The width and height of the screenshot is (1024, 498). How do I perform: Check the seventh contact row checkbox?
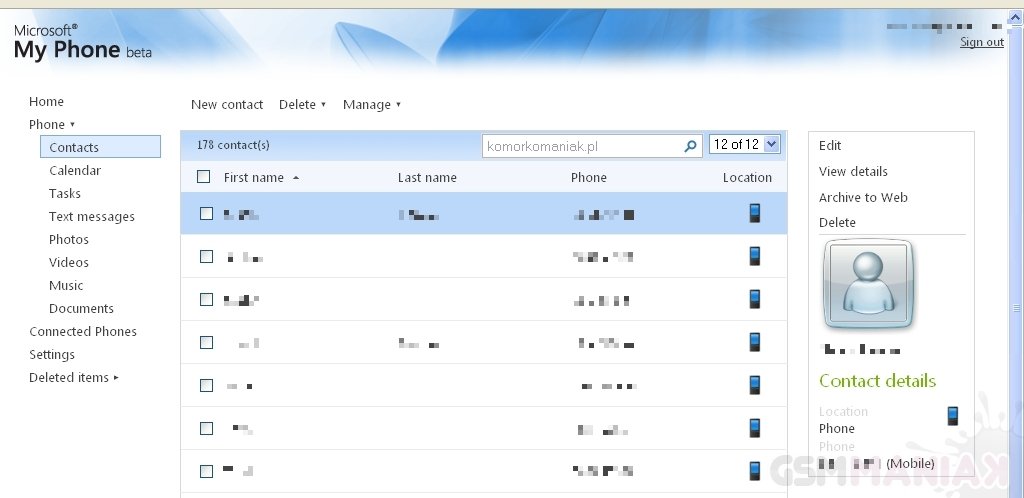[x=206, y=471]
